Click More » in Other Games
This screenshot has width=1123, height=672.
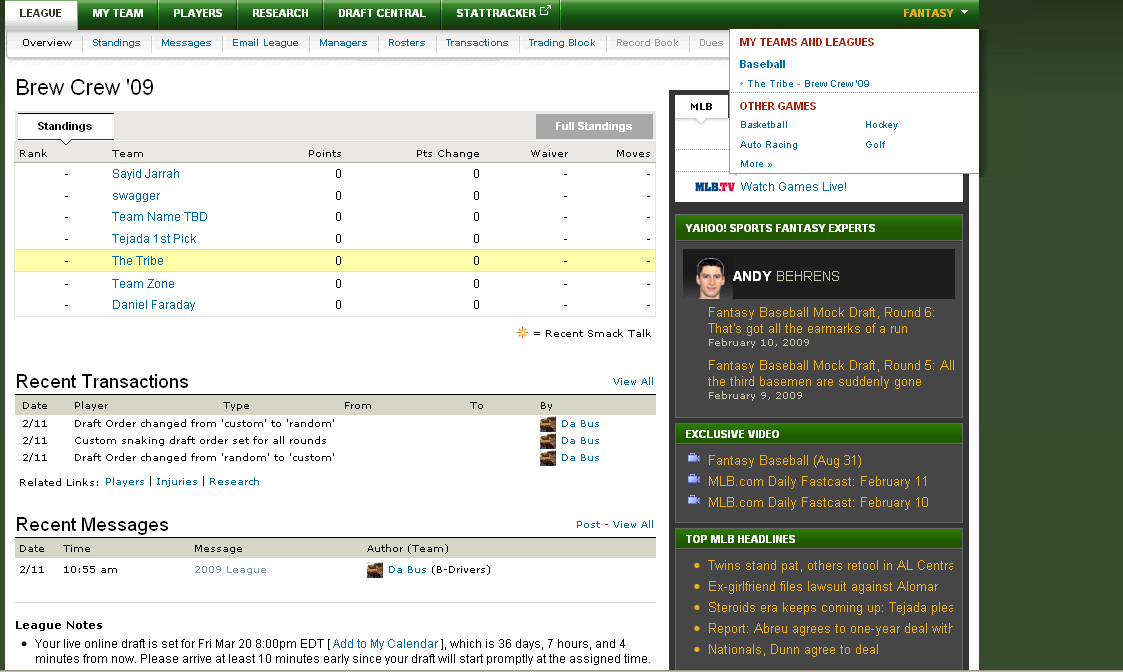(x=756, y=164)
